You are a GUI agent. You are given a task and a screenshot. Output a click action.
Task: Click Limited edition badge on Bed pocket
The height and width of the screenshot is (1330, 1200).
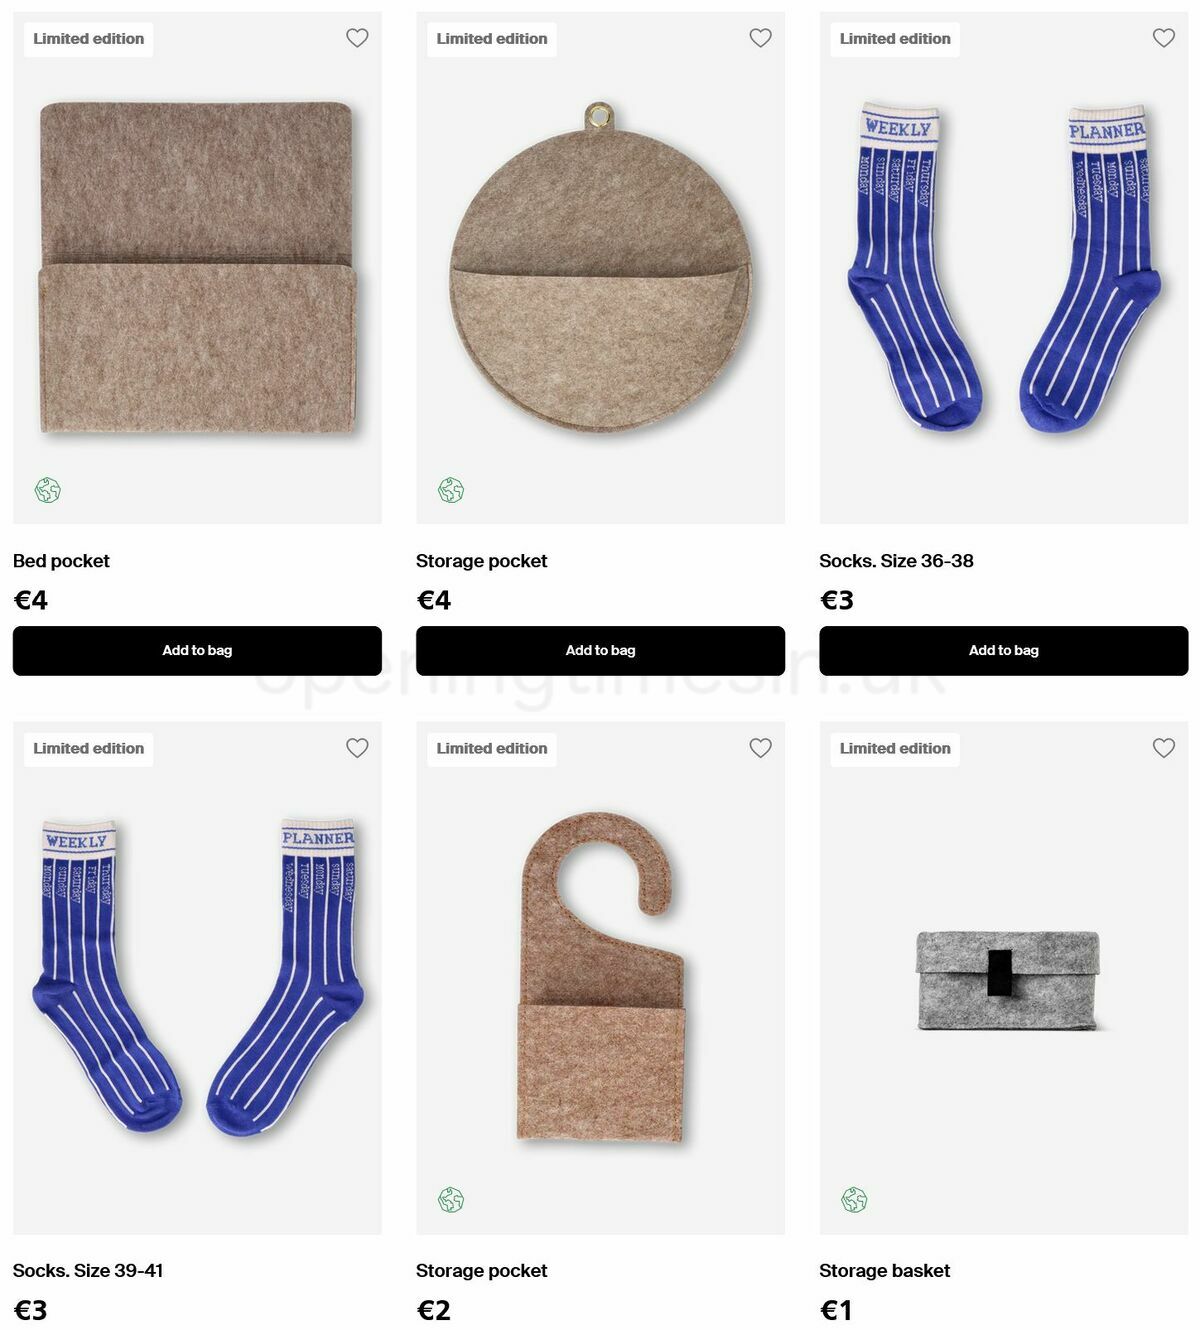(x=88, y=39)
